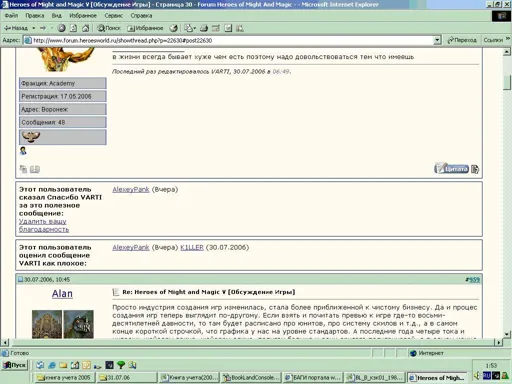Open K1LLER user profile link
The height and width of the screenshot is (384, 512).
coord(192,247)
